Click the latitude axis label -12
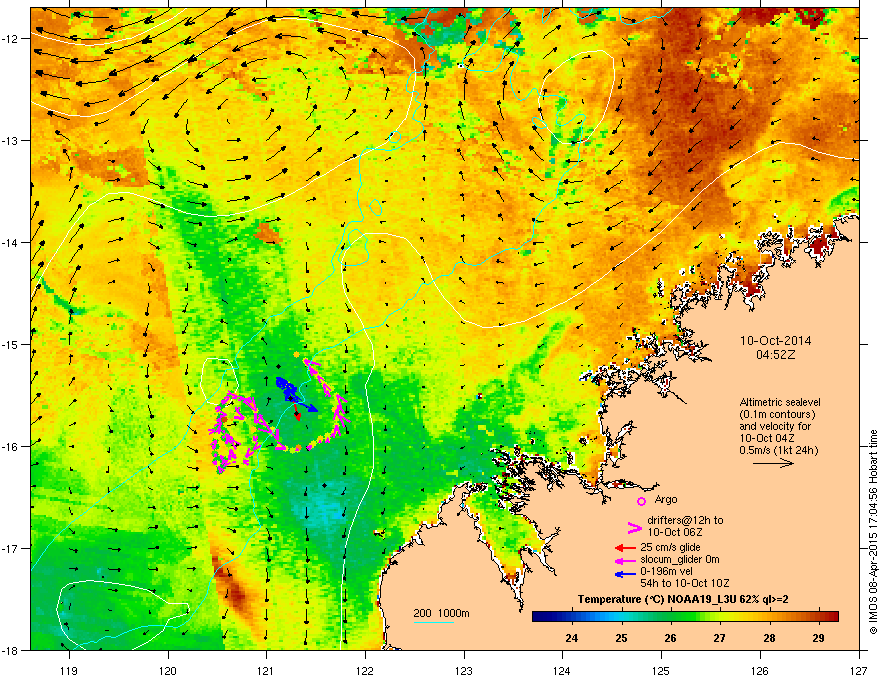This screenshot has height=680, width=880. (x=10, y=39)
